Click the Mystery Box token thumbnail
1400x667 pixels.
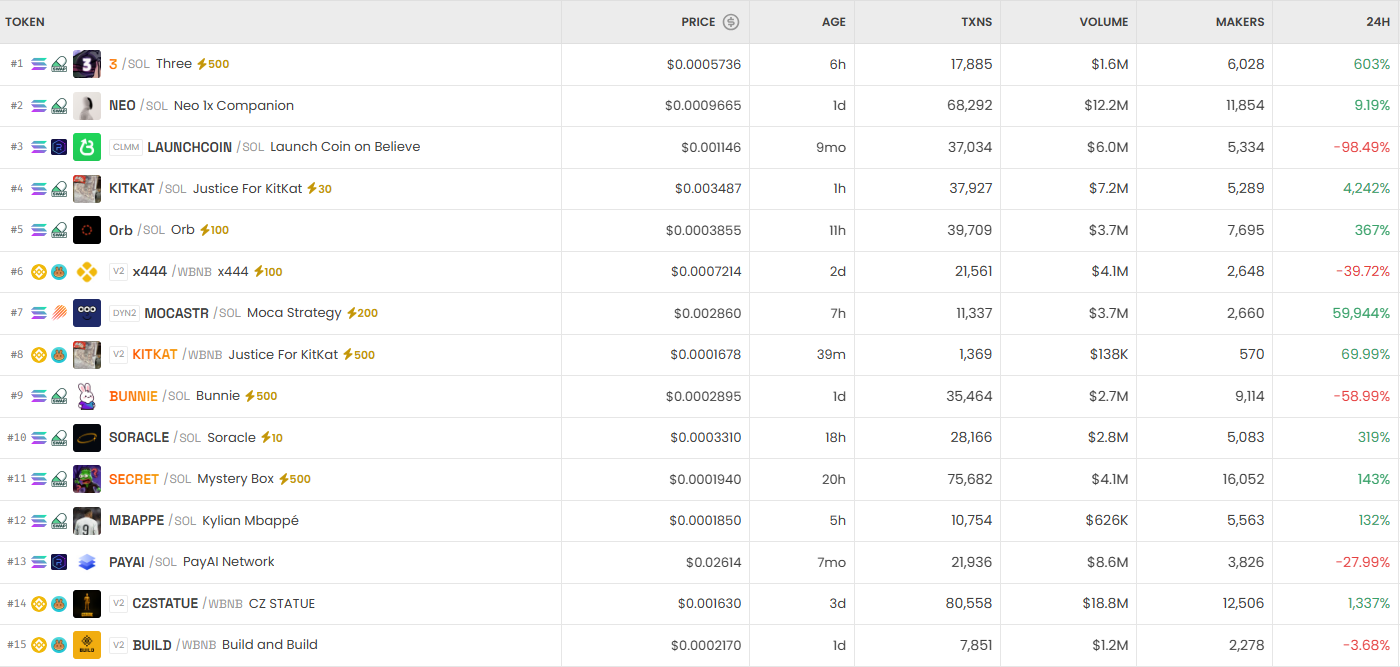coord(87,479)
